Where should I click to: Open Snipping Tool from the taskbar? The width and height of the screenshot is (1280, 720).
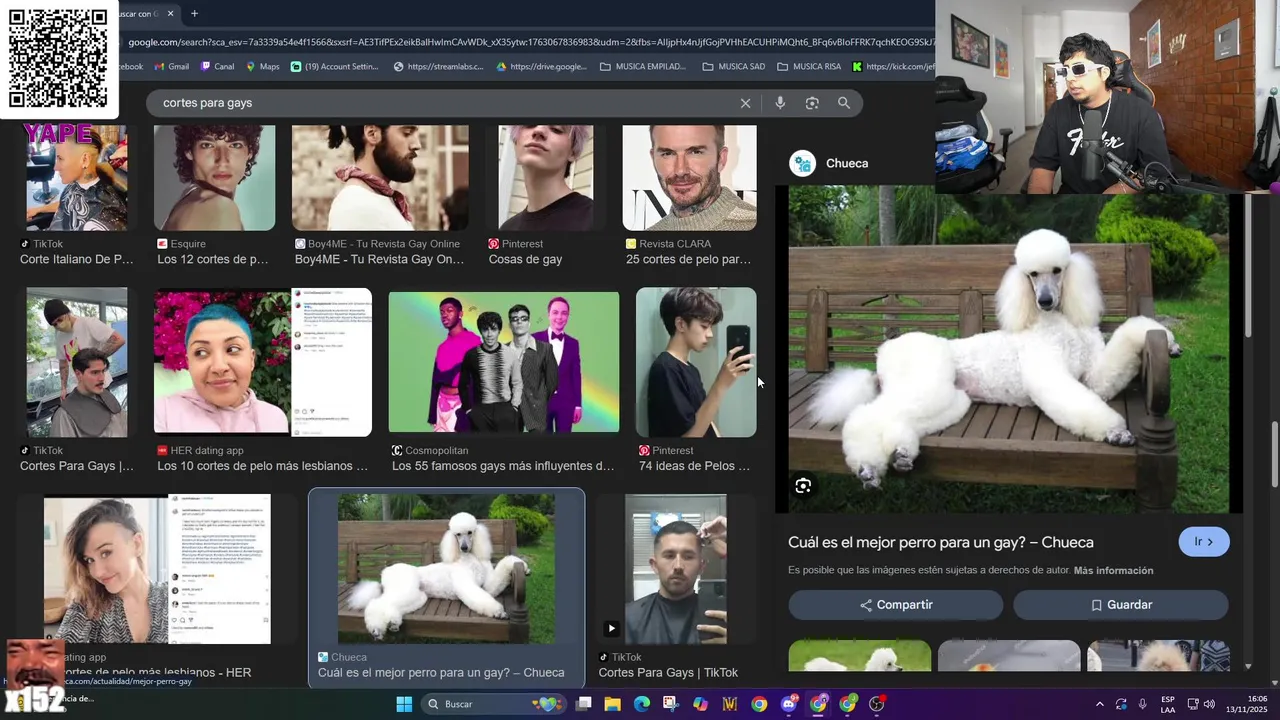(670, 704)
